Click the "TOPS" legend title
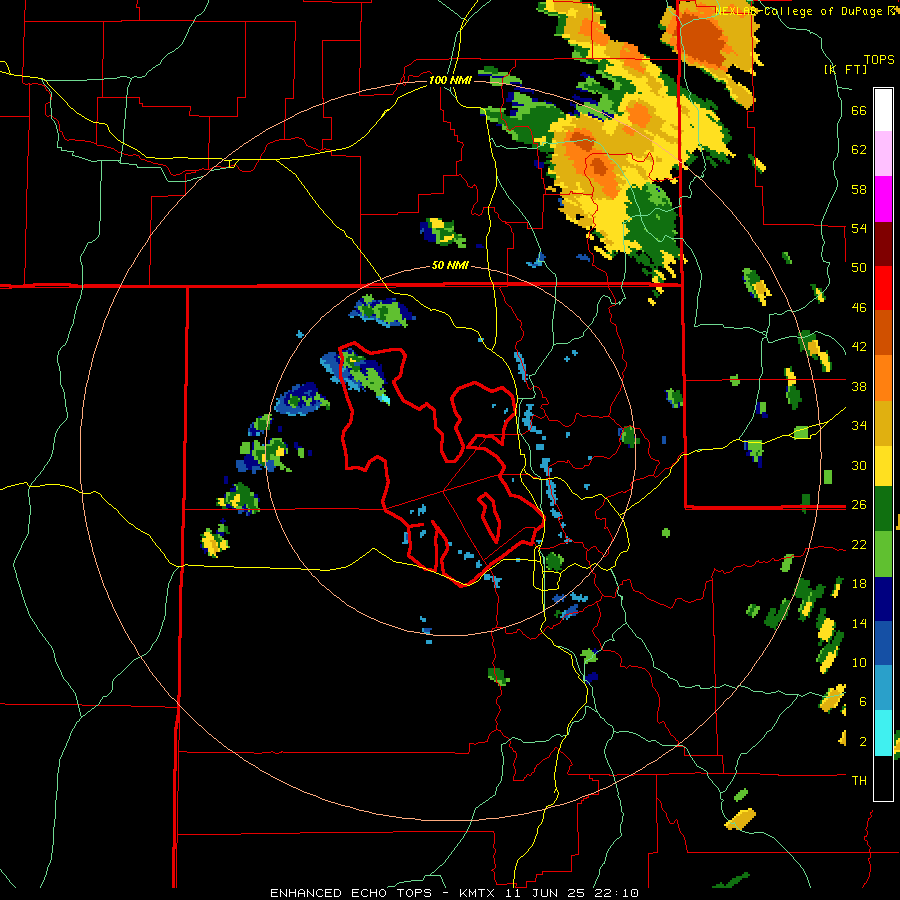The image size is (900, 900). tap(879, 60)
